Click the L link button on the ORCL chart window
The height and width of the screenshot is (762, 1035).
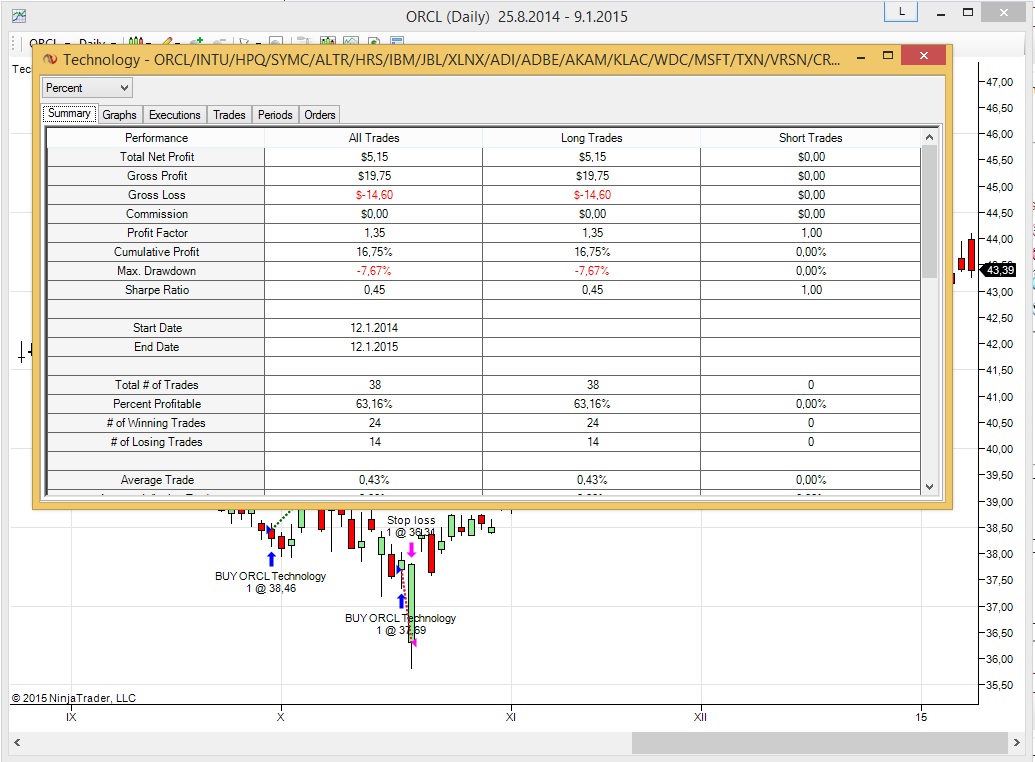click(901, 12)
